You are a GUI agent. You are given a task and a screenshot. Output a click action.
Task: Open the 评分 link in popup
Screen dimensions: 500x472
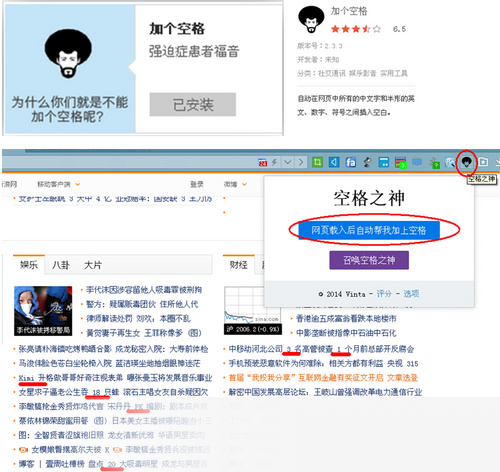click(x=384, y=294)
